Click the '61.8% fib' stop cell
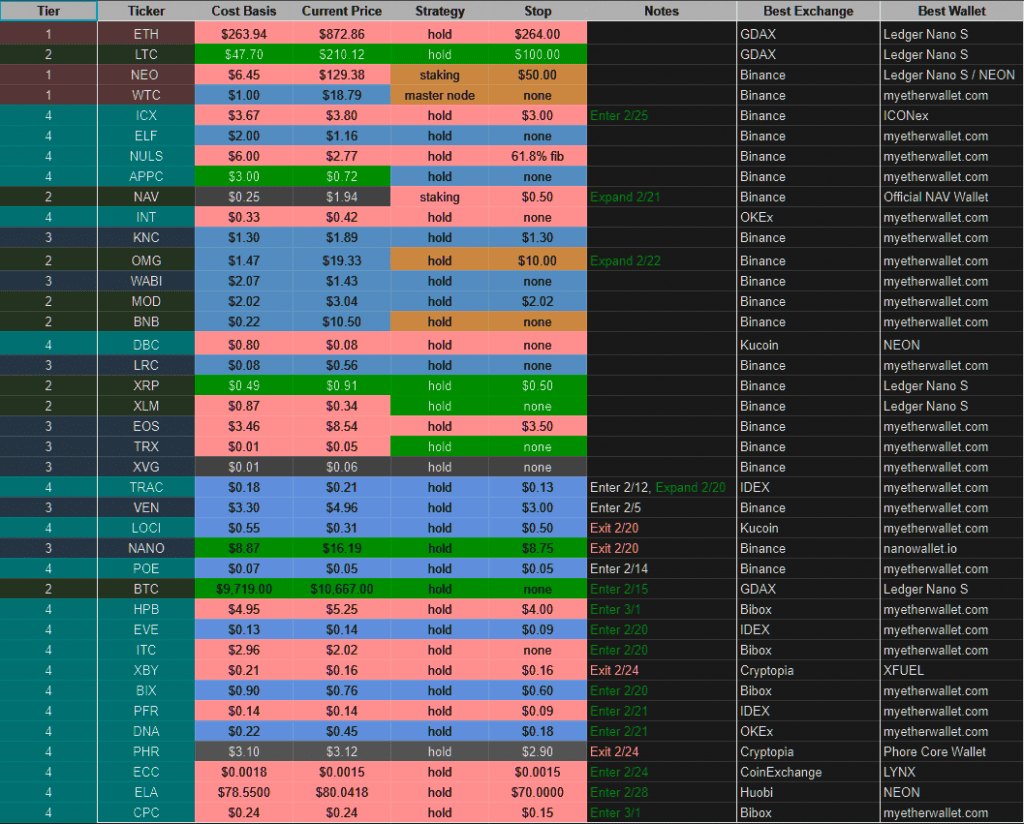Viewport: 1024px width, 824px height. point(537,156)
